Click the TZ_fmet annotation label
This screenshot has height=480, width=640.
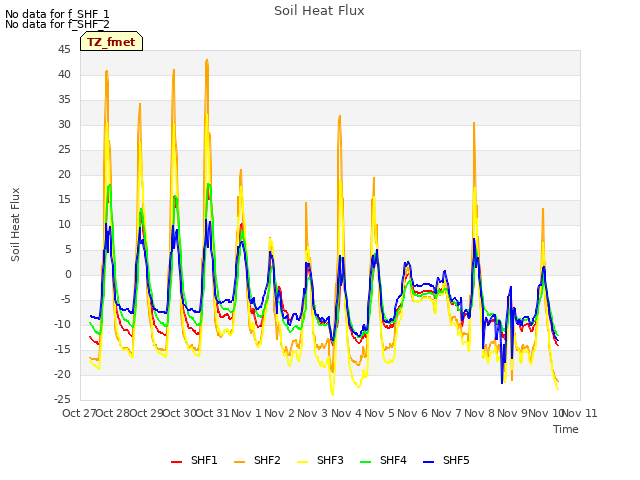click(x=111, y=42)
